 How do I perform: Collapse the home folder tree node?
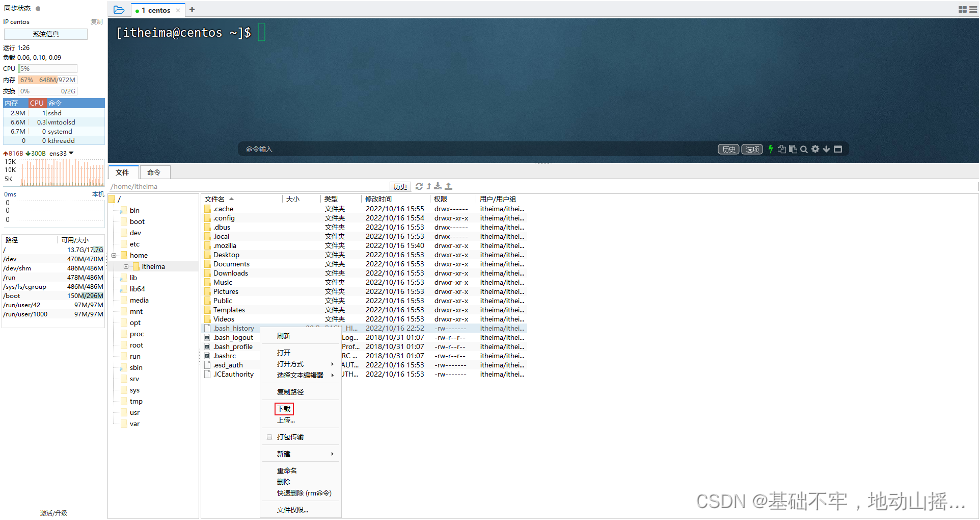114,255
